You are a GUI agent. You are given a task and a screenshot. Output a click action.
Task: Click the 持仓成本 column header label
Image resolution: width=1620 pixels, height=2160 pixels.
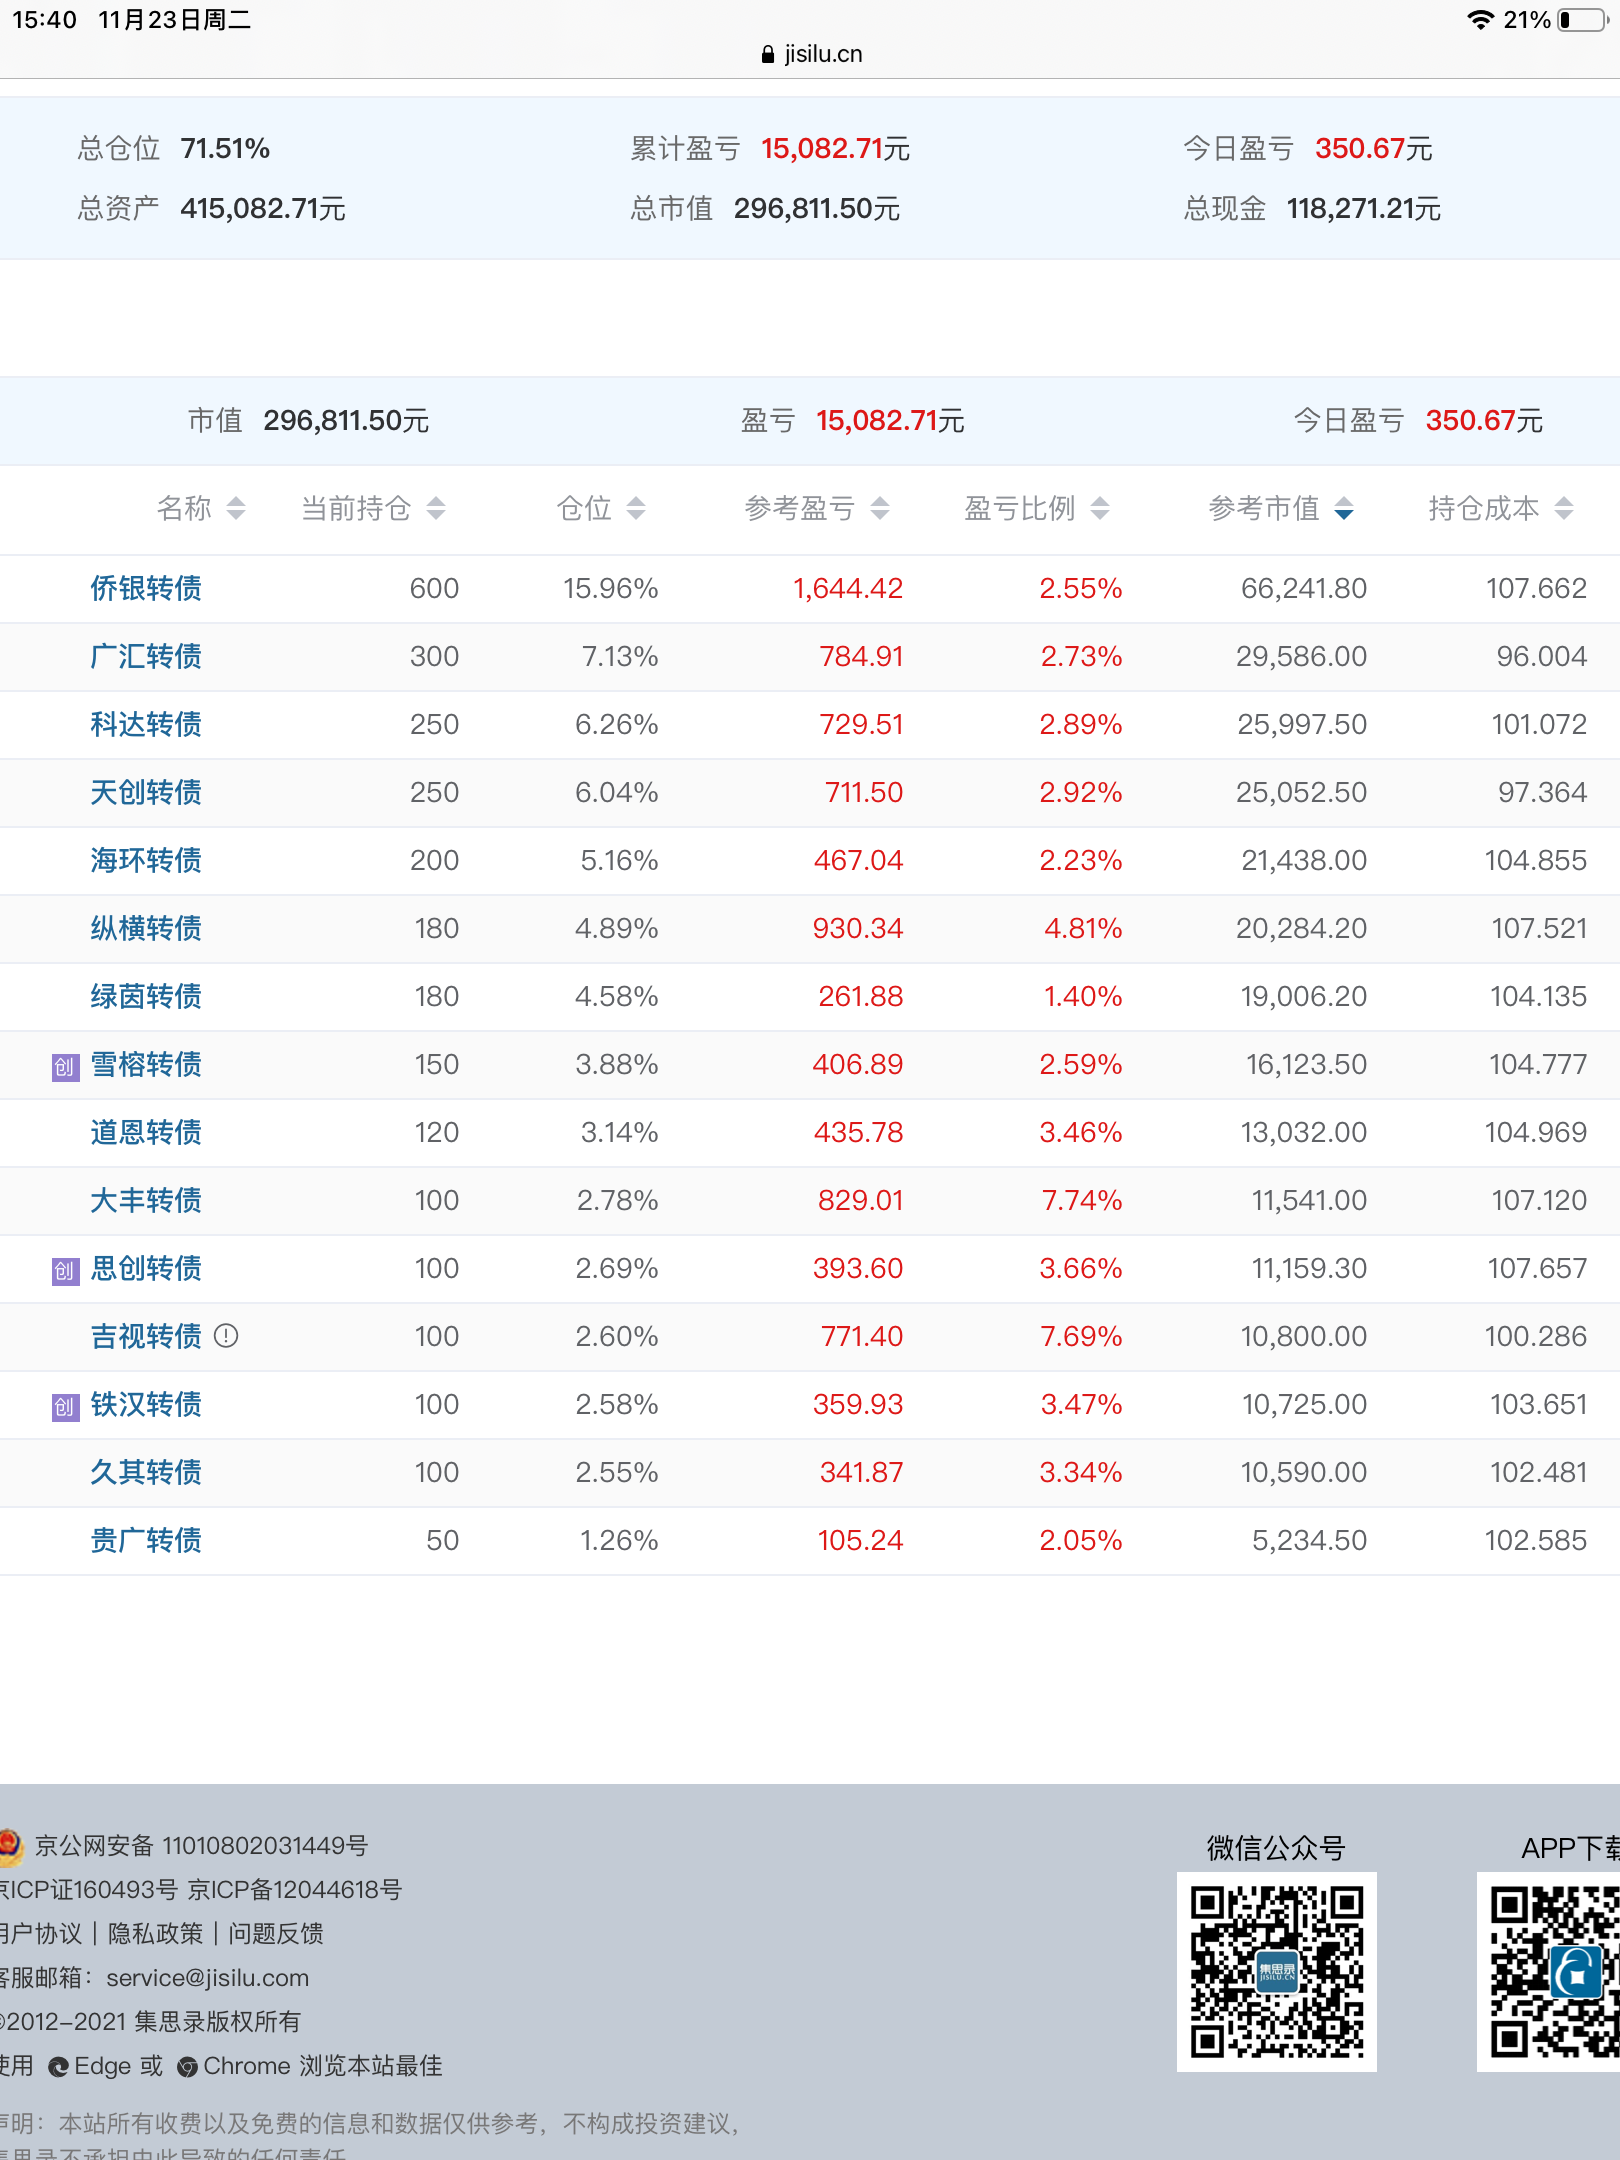(x=1484, y=508)
